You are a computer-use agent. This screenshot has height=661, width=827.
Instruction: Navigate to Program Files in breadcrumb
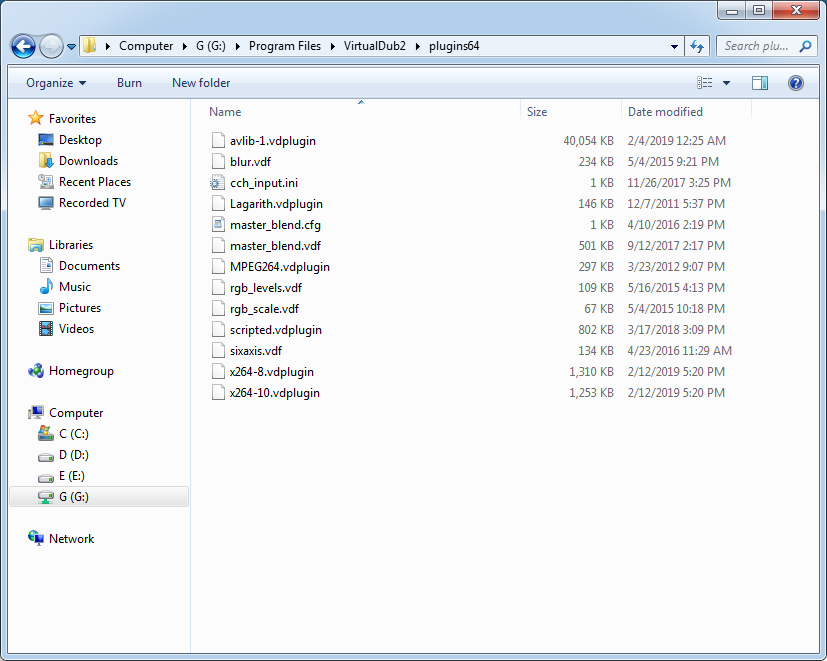click(x=285, y=46)
